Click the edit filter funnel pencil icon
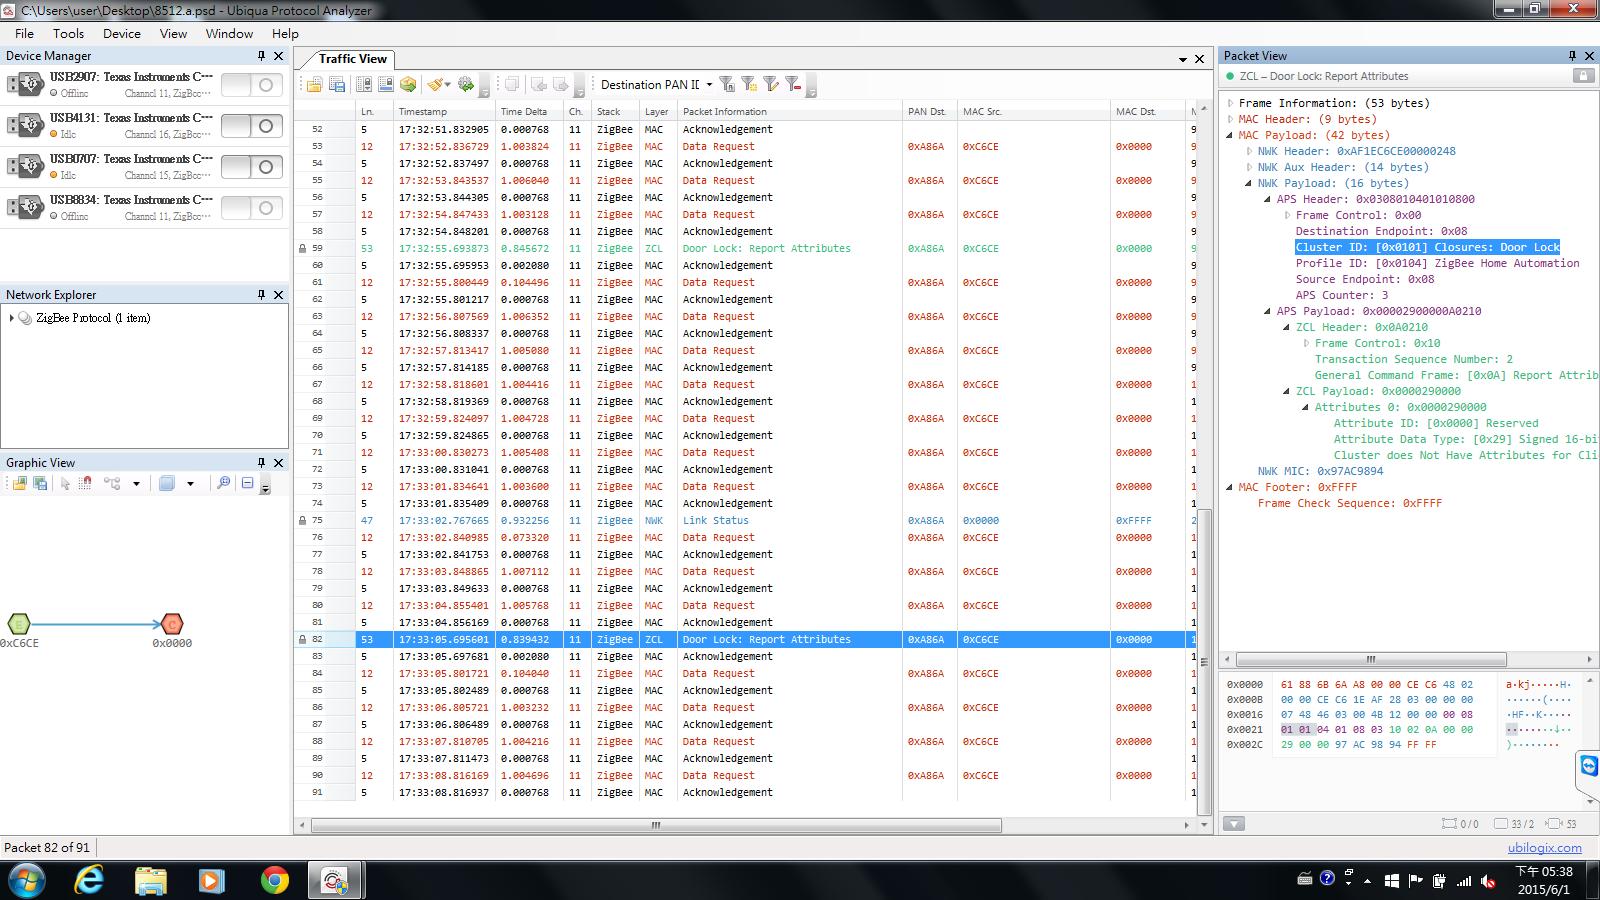The image size is (1600, 900). pos(771,85)
